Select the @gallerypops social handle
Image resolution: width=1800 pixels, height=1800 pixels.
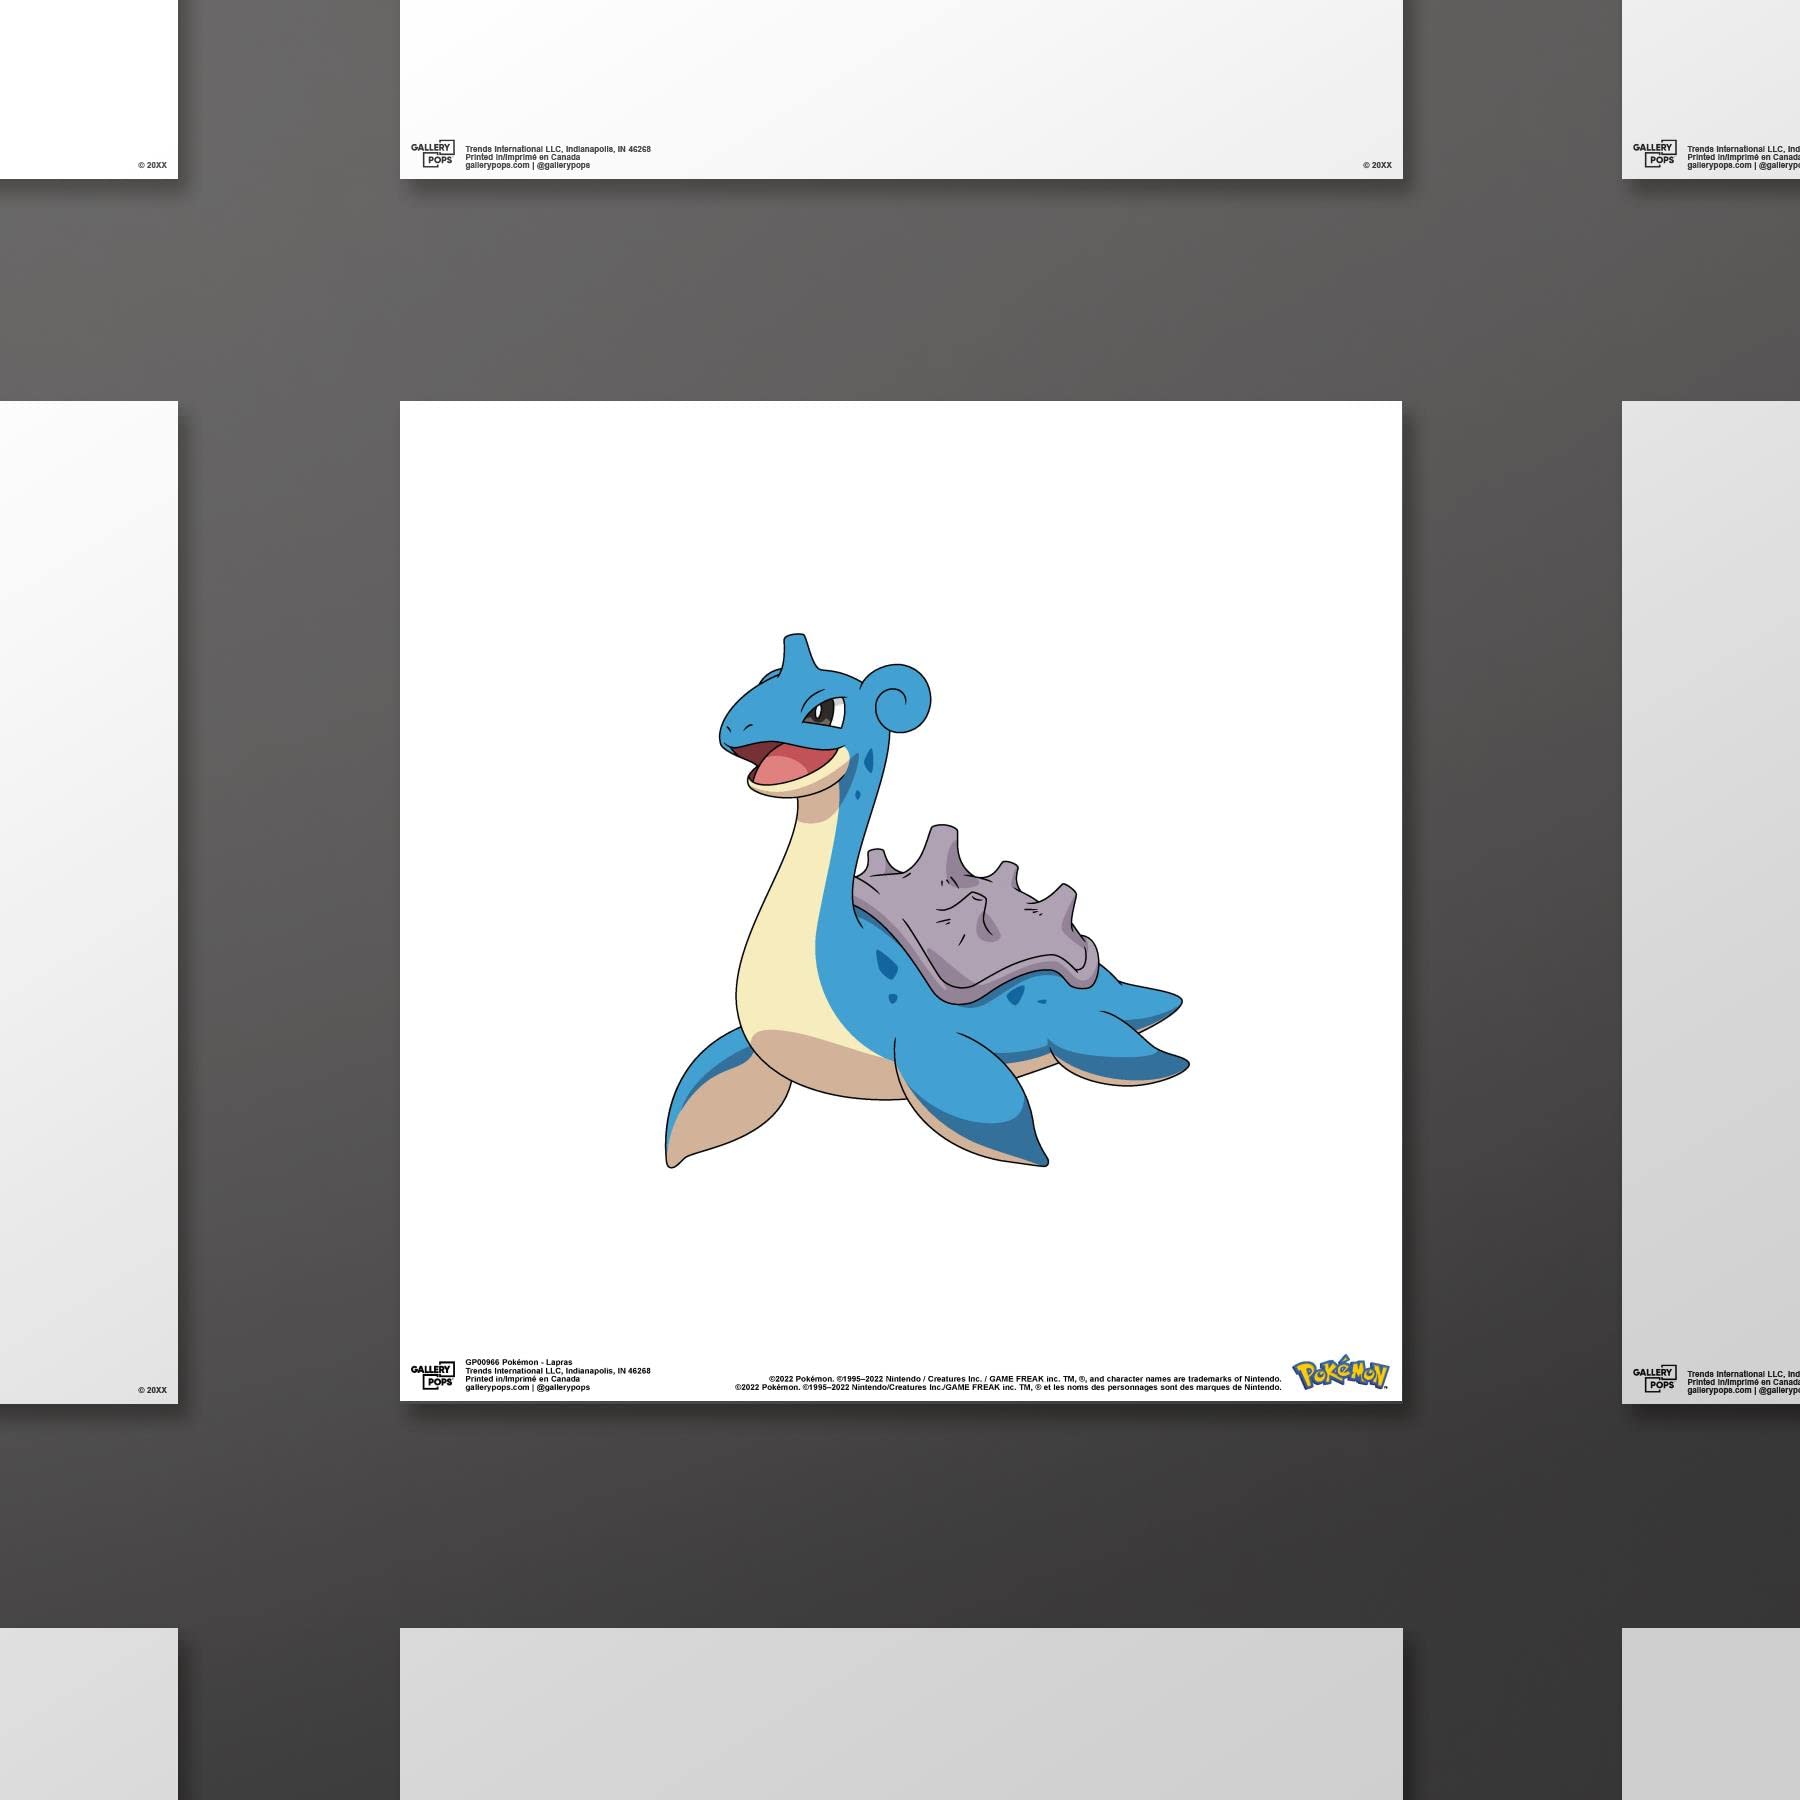(x=565, y=1388)
